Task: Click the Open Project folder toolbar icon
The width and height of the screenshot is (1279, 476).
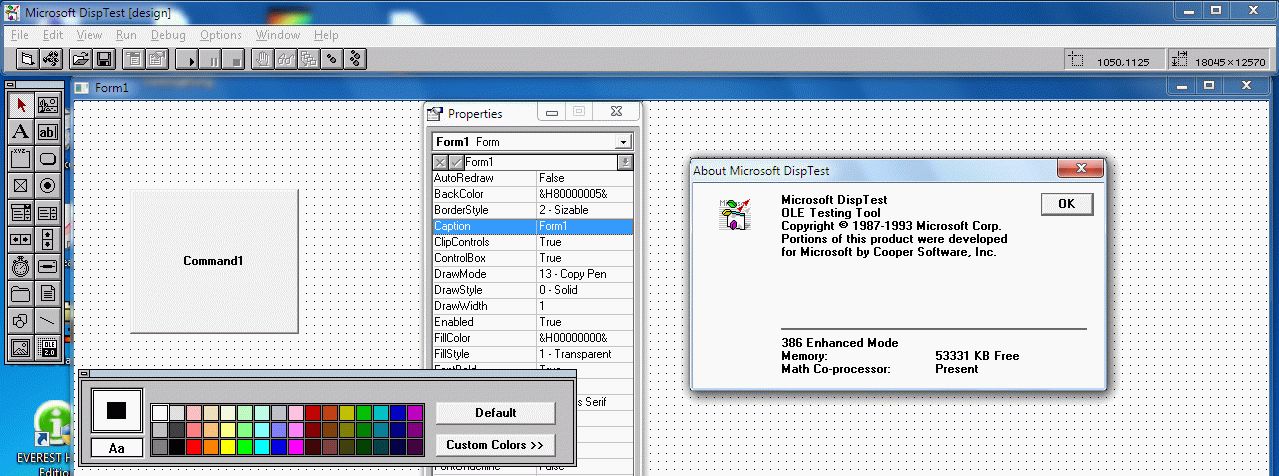Action: pyautogui.click(x=80, y=59)
